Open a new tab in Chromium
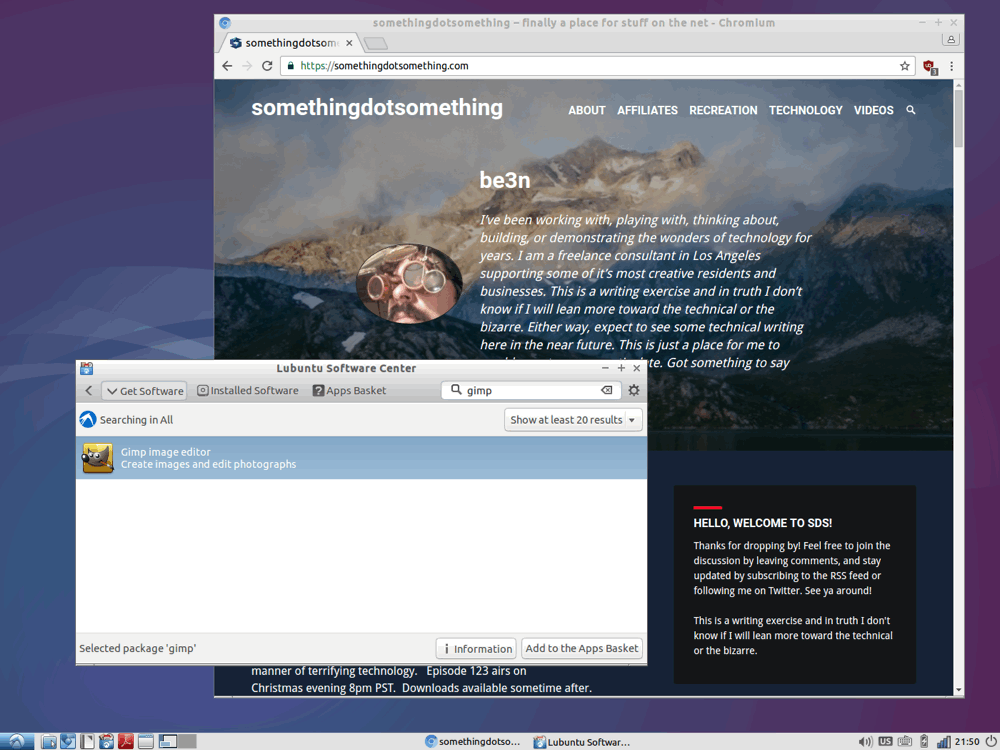 376,43
